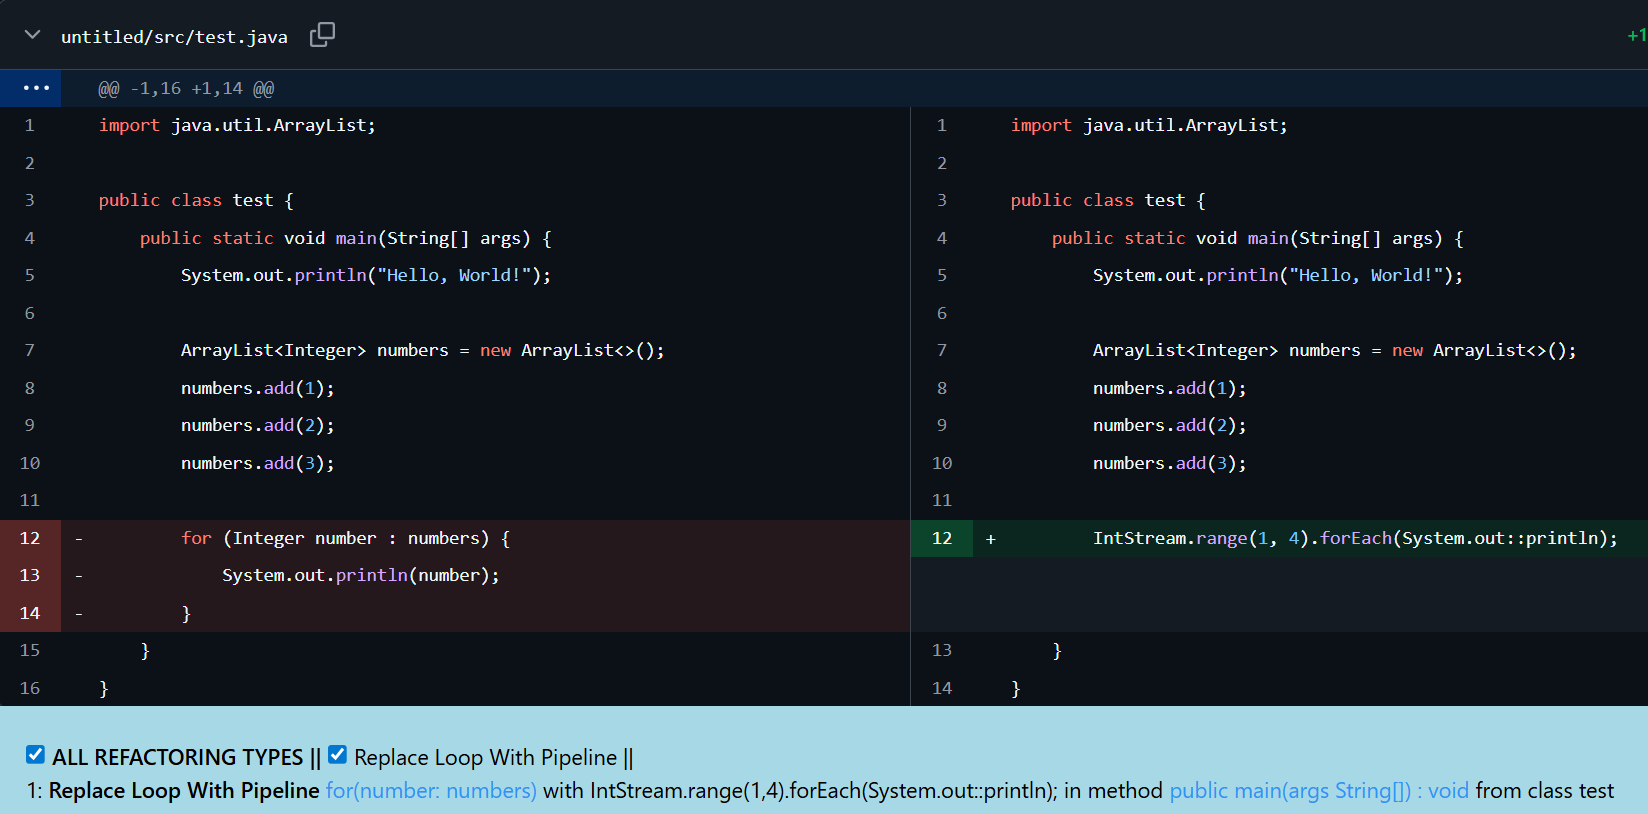This screenshot has height=814, width=1648.
Task: Select left line number 1 of the import statement
Action: pos(30,126)
